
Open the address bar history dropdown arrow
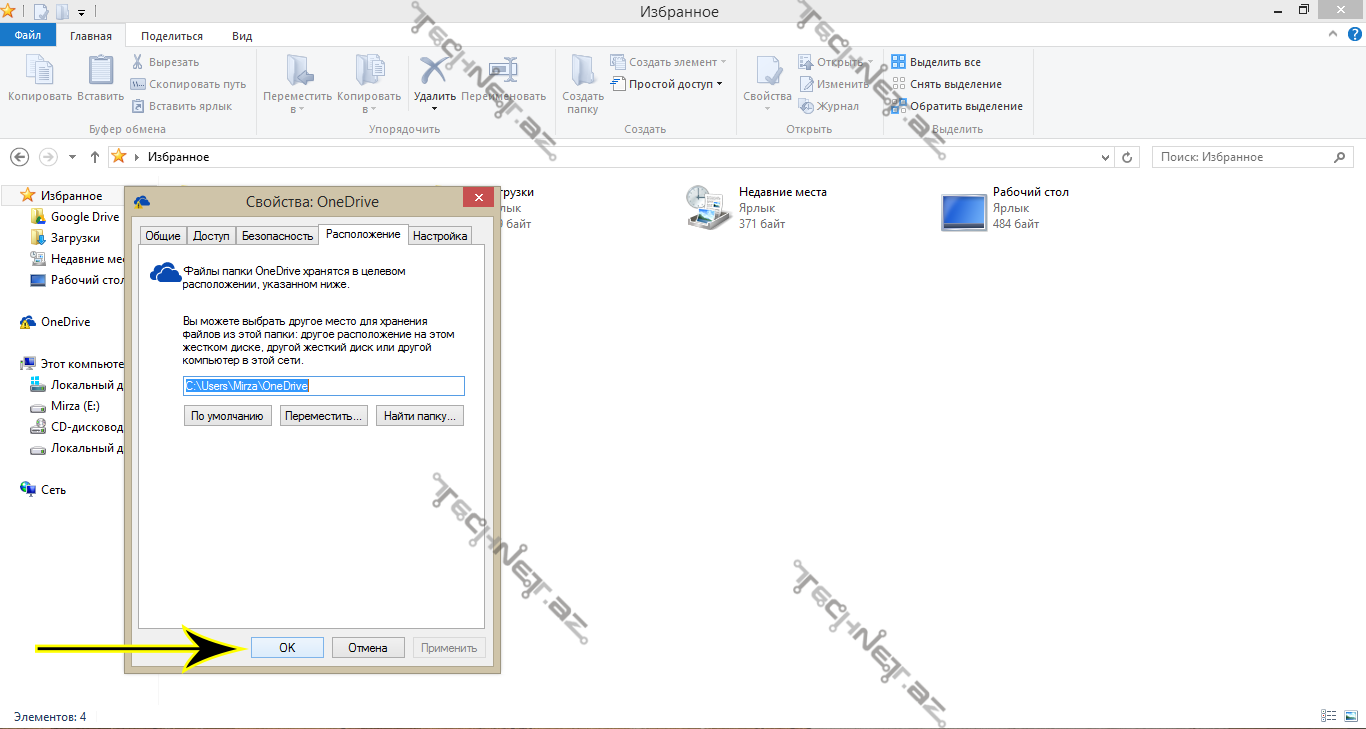(x=1105, y=157)
